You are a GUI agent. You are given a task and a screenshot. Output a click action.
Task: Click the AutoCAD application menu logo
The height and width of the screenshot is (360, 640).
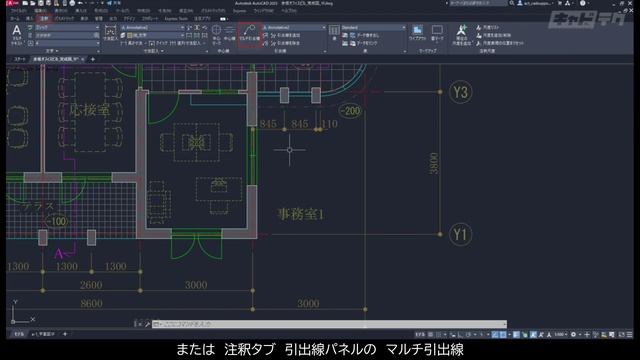point(12,3)
